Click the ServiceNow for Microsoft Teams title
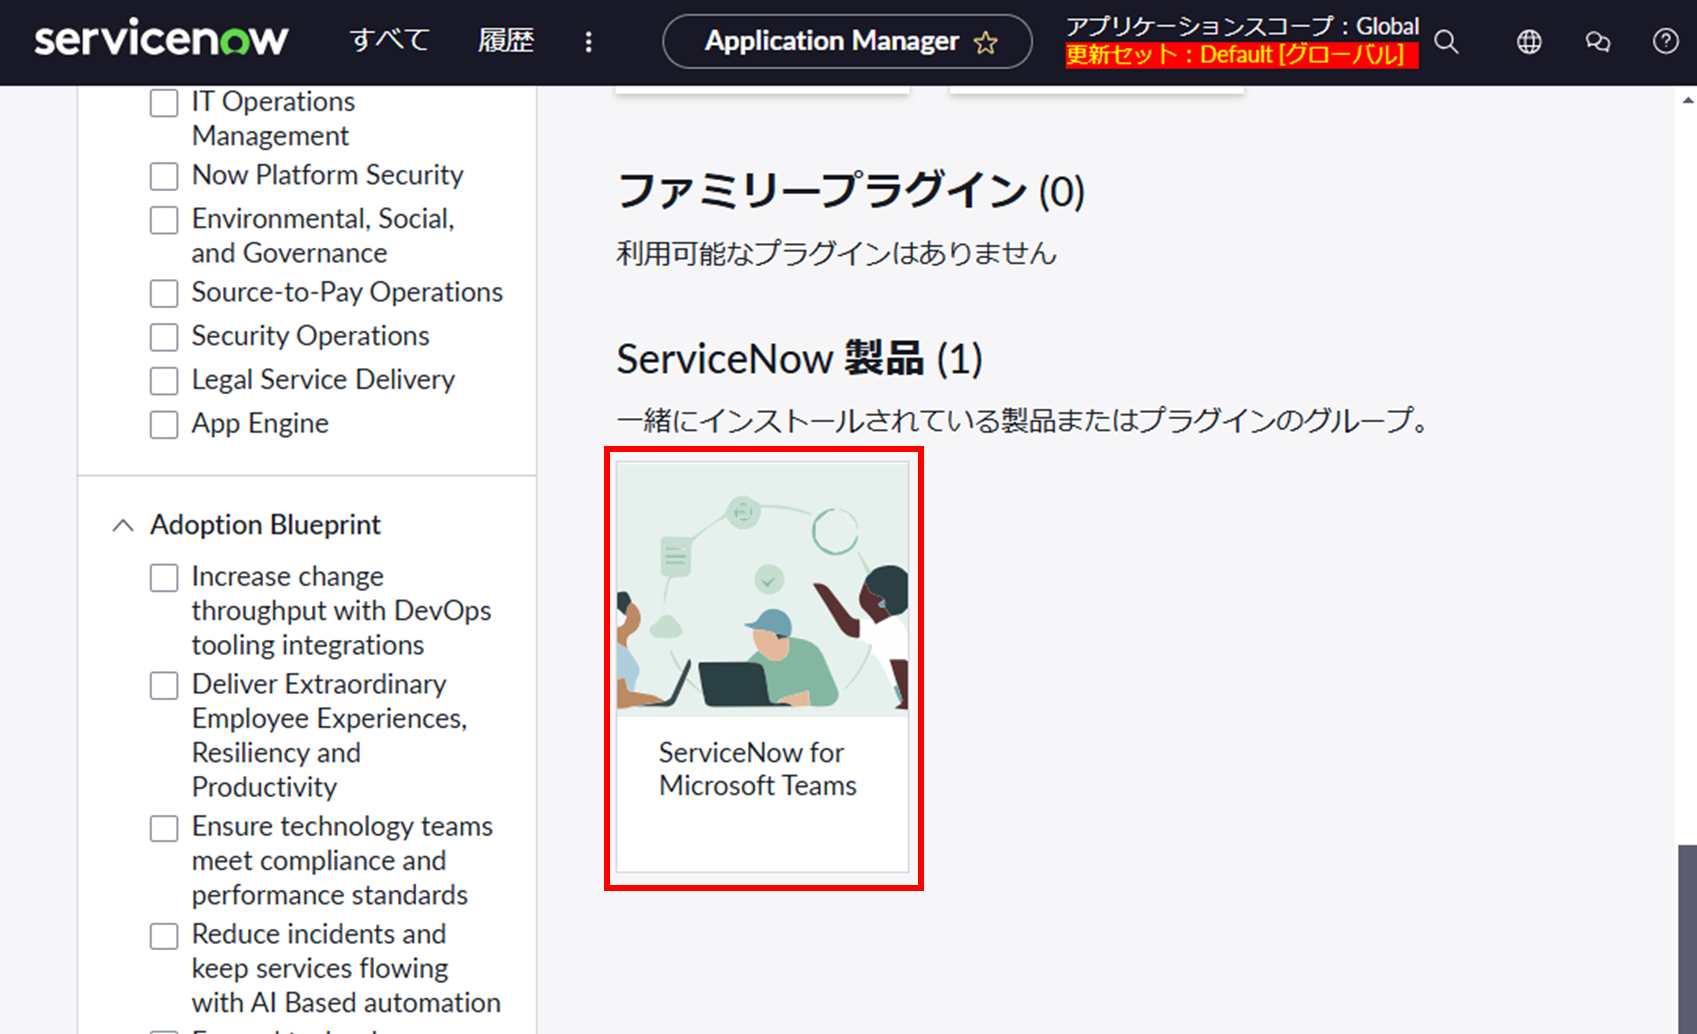 [758, 769]
